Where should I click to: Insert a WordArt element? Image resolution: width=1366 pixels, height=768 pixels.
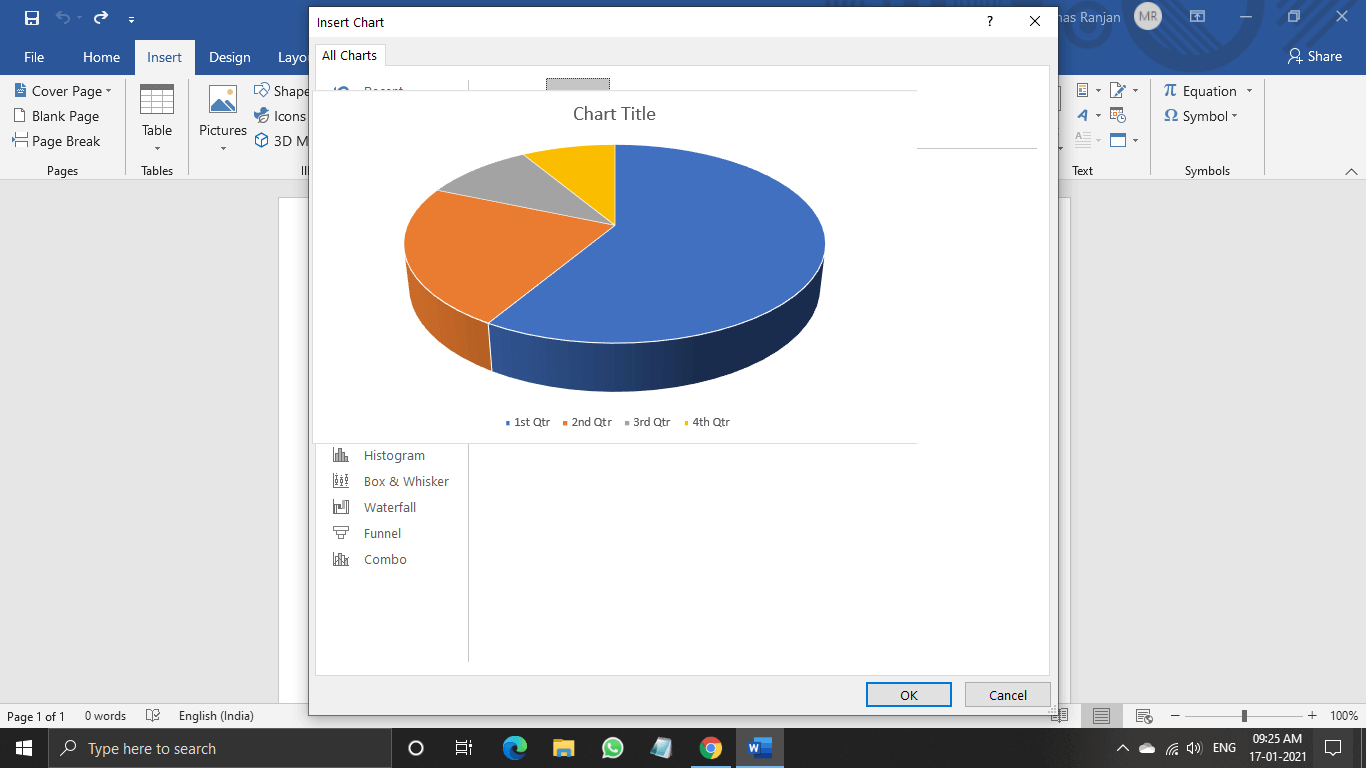pyautogui.click(x=1084, y=115)
